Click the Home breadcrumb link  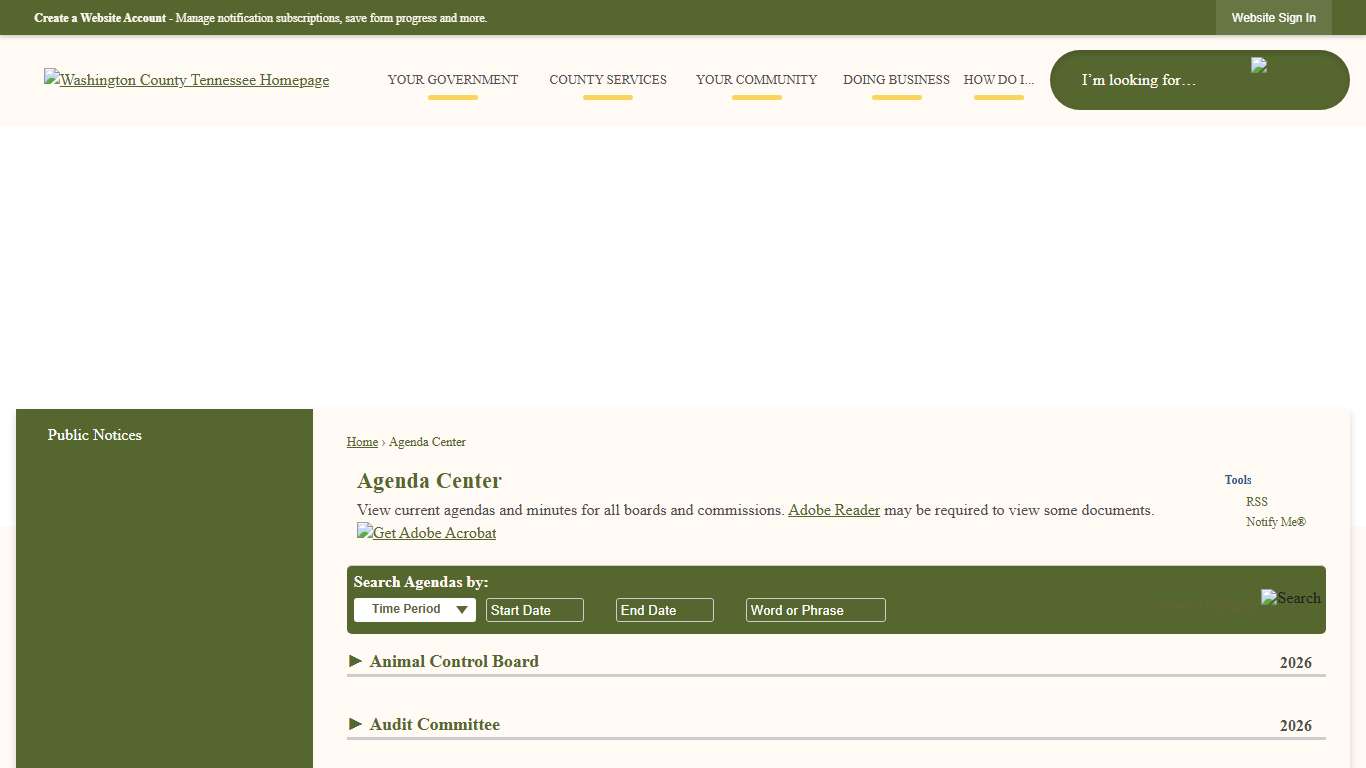[x=362, y=441]
